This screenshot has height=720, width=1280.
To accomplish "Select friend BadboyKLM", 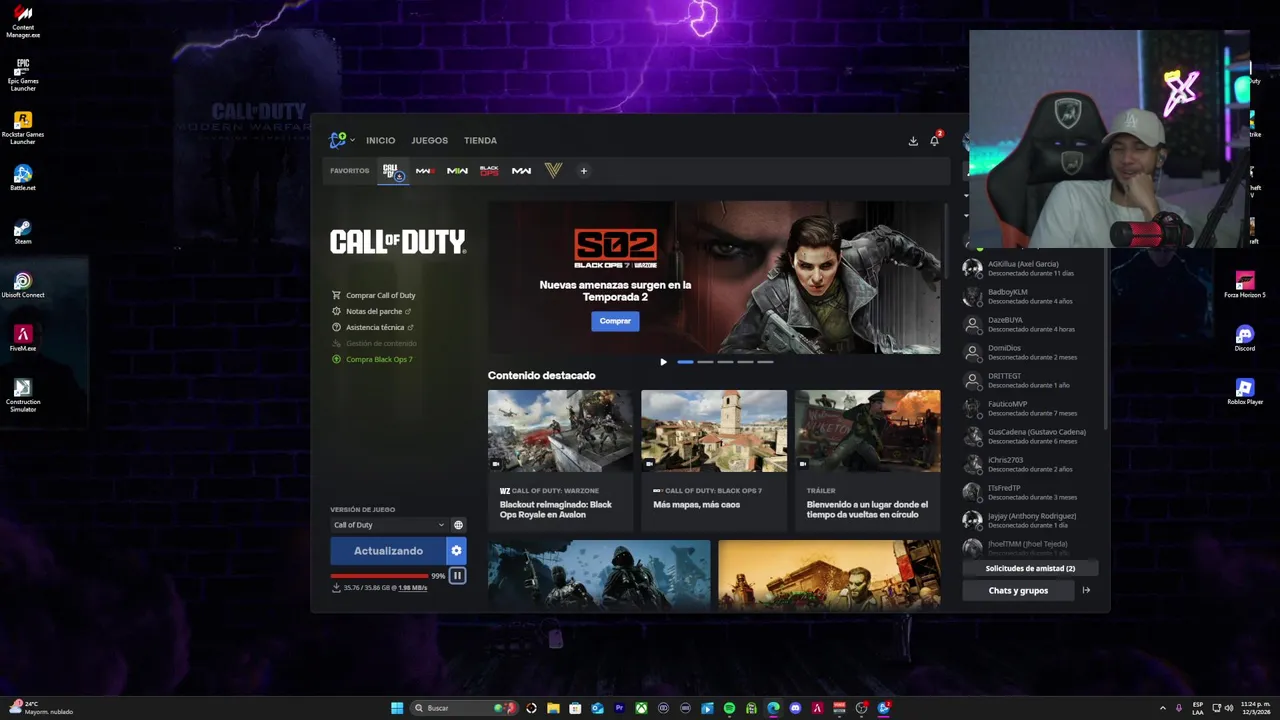I will tap(1030, 296).
